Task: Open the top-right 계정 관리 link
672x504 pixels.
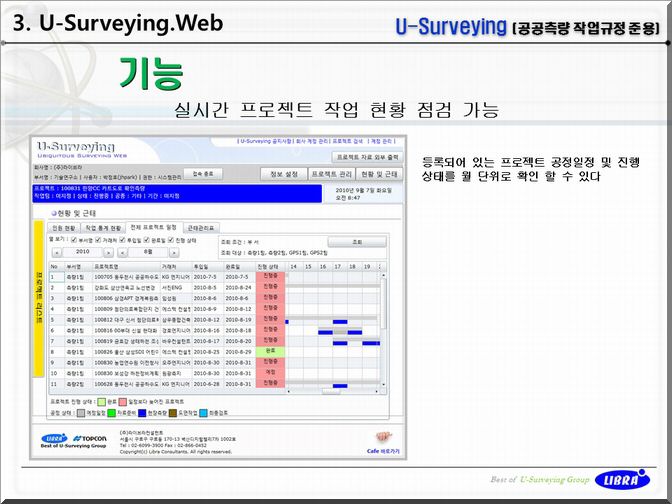Action: pyautogui.click(x=381, y=141)
